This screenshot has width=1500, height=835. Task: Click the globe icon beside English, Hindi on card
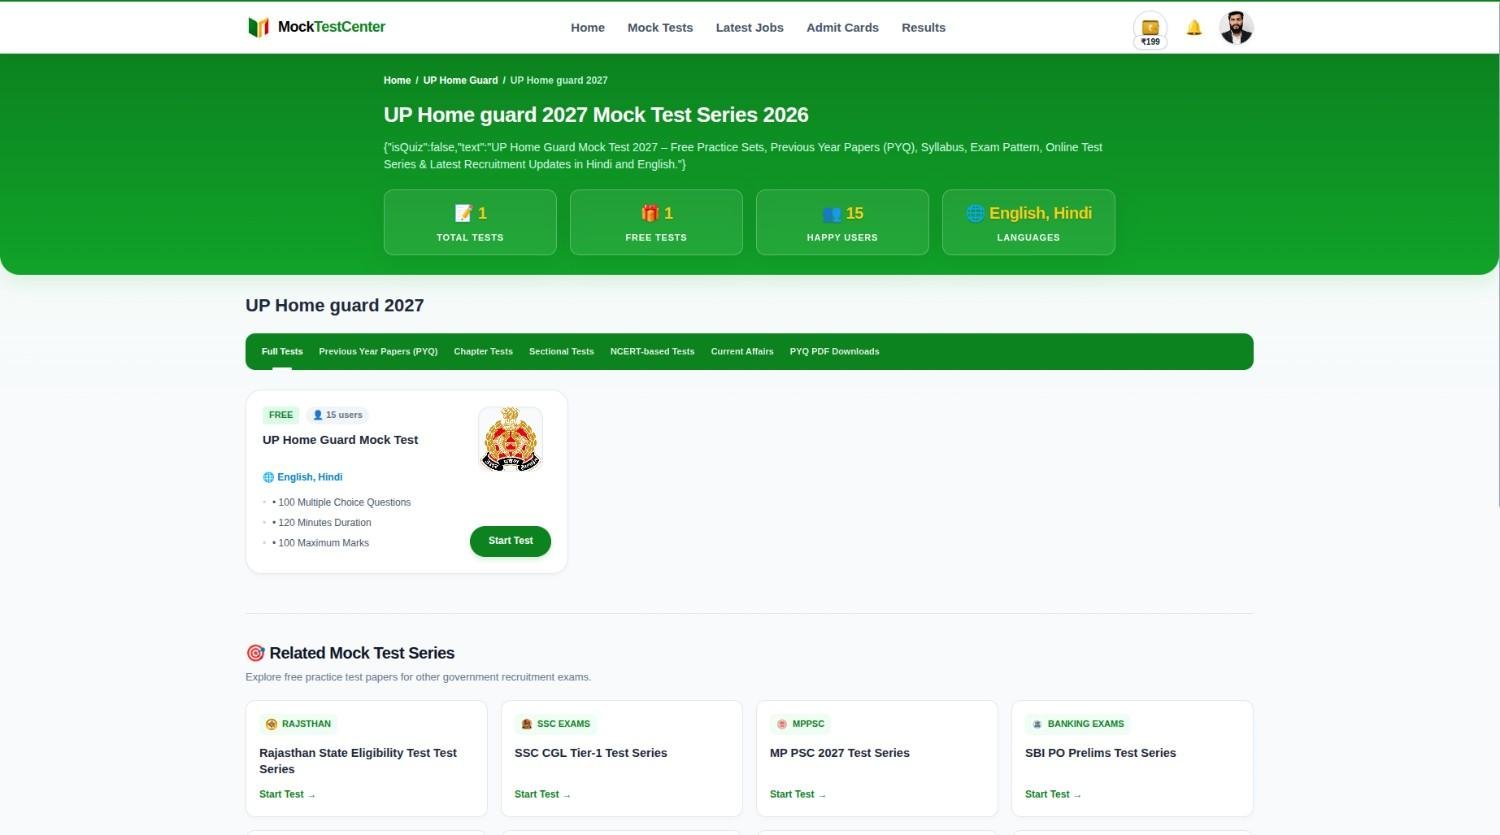(x=268, y=477)
